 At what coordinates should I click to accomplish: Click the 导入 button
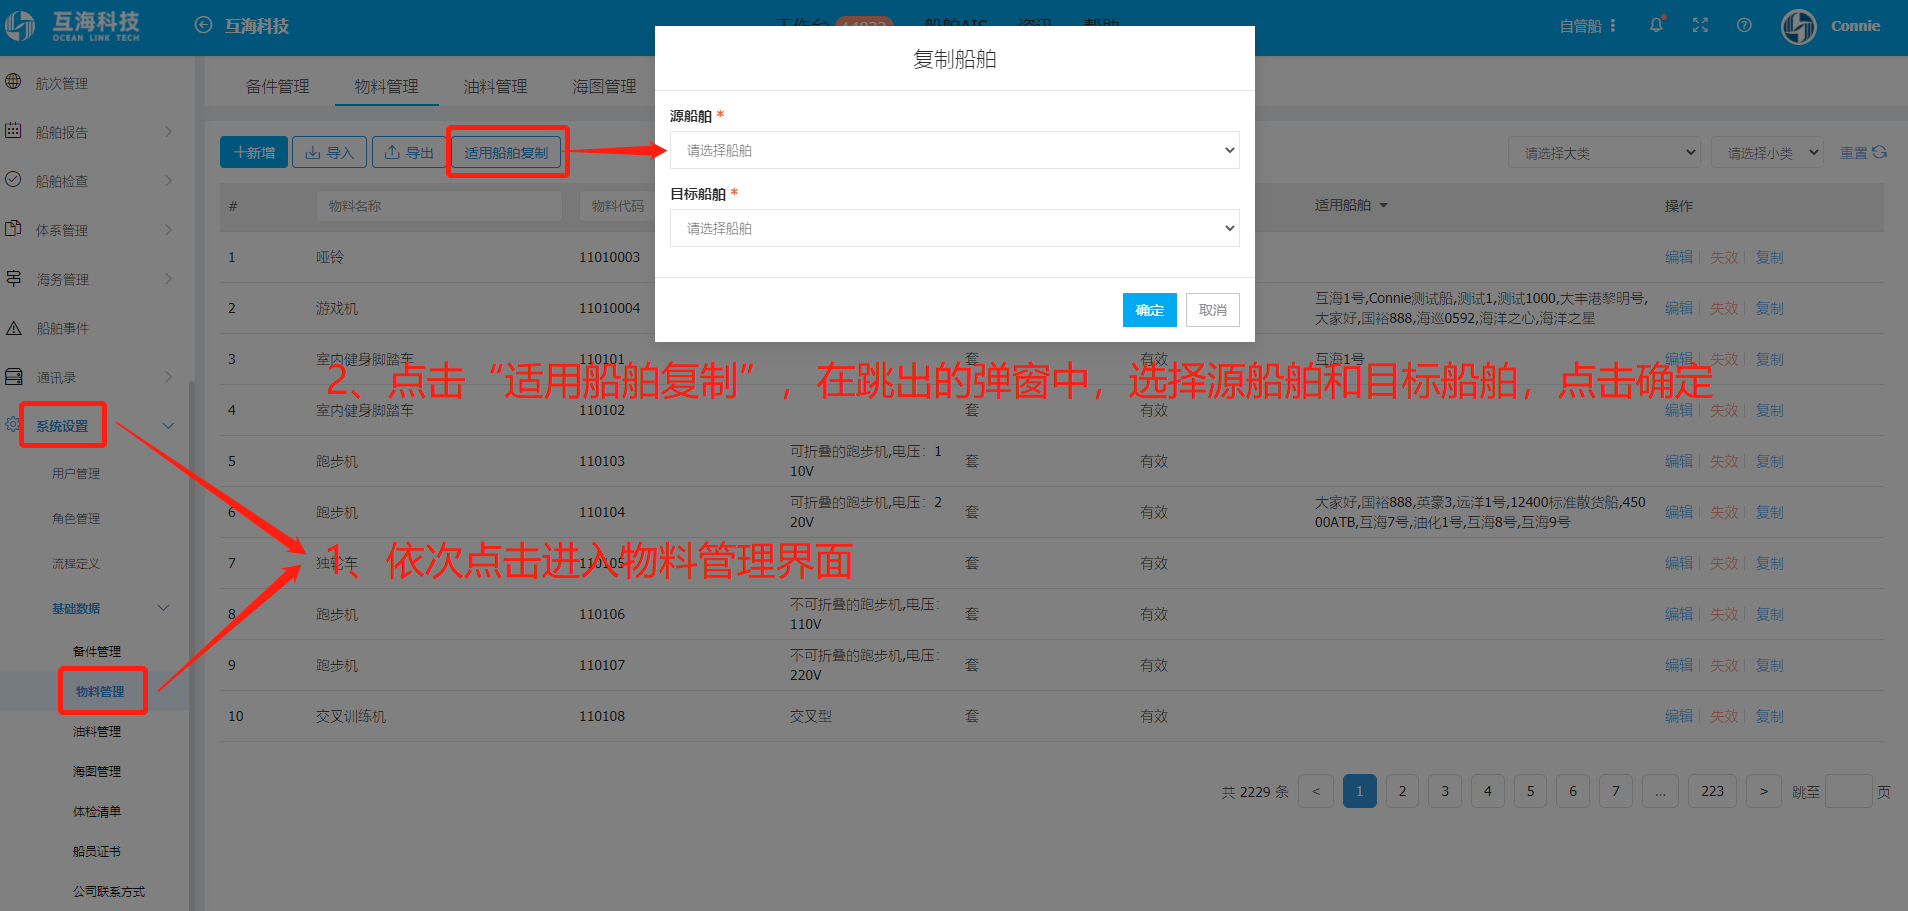pyautogui.click(x=329, y=152)
